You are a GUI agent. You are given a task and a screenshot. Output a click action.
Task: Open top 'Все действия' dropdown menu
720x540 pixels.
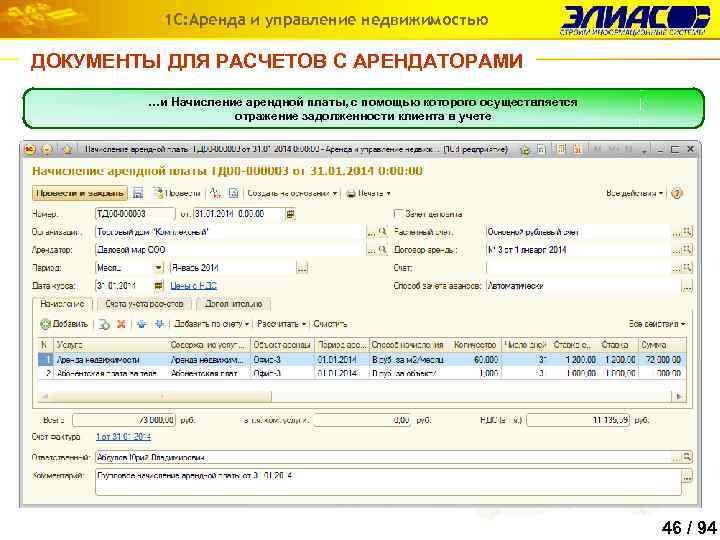[634, 193]
